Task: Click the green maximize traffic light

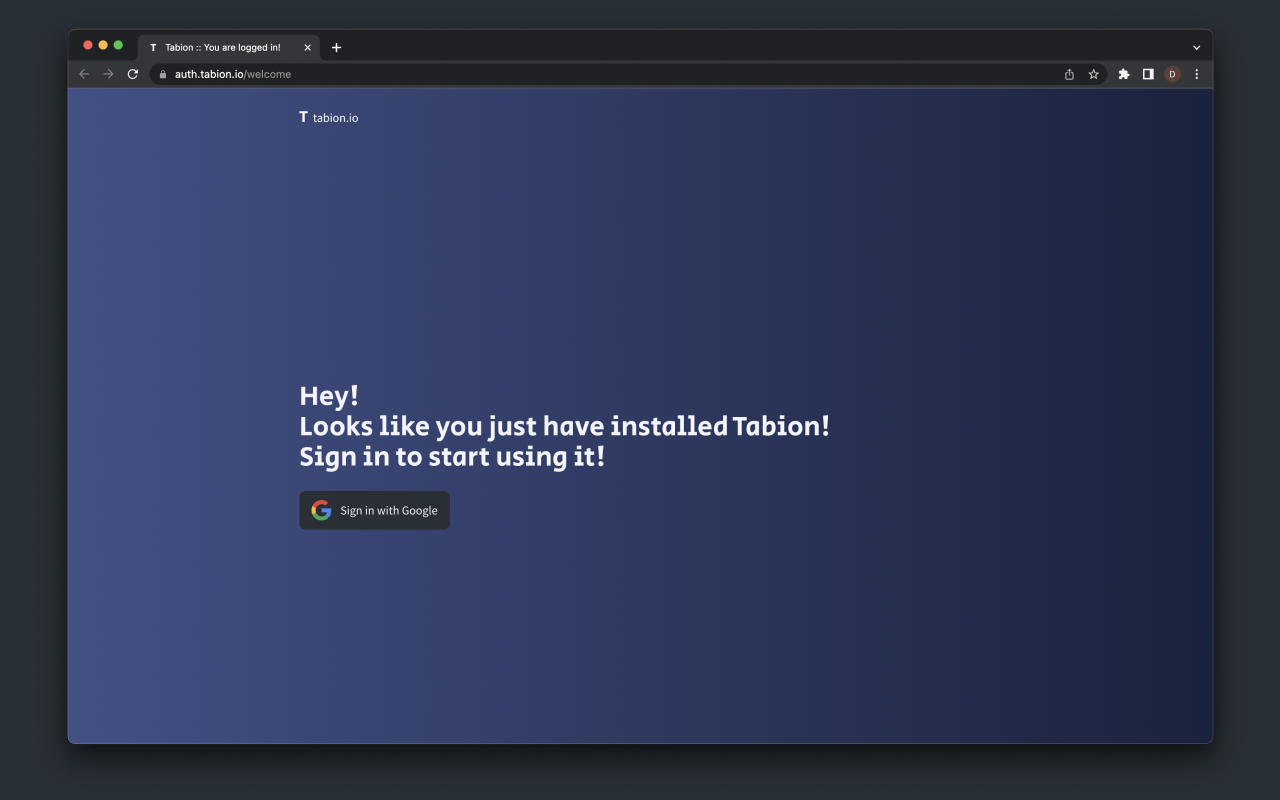Action: pos(118,45)
